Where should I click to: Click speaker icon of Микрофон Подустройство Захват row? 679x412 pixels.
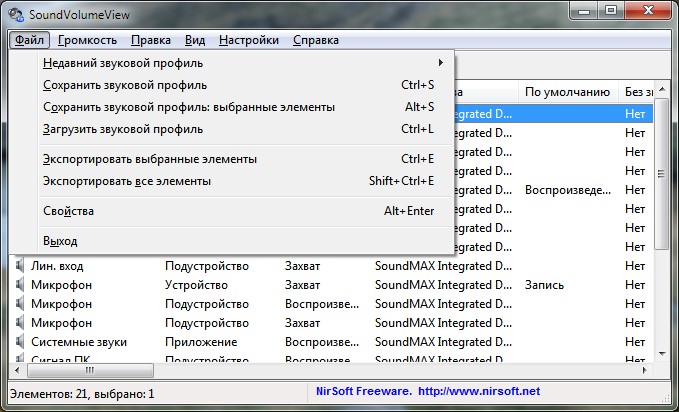coord(20,323)
